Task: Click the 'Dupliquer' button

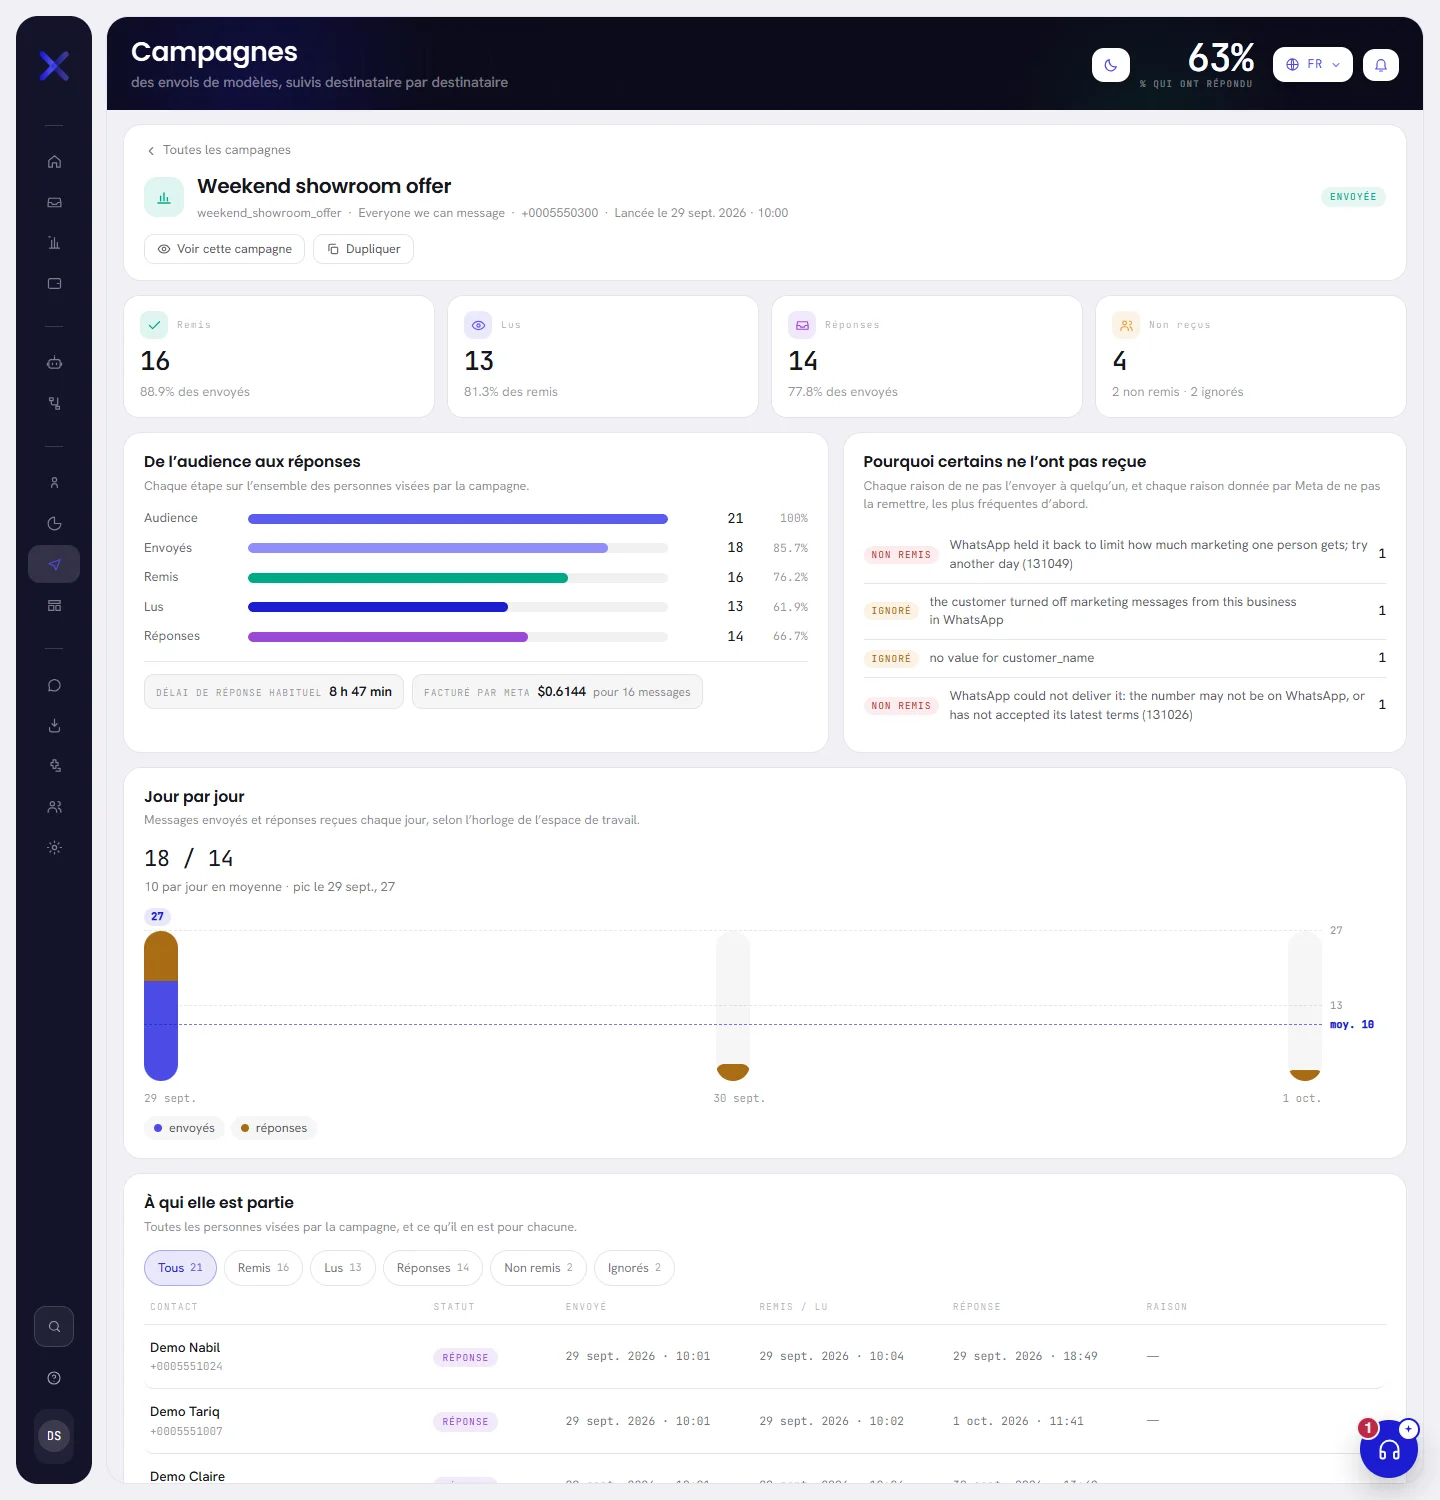Action: [363, 249]
